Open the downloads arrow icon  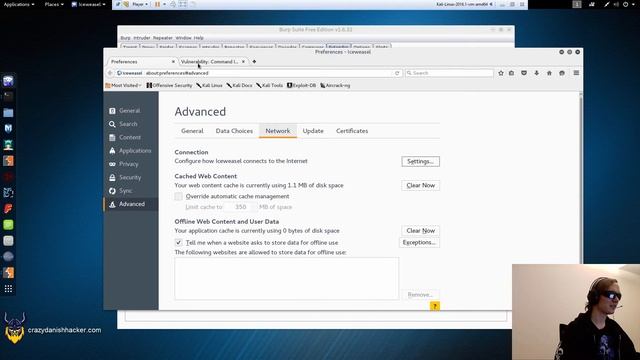tap(537, 73)
